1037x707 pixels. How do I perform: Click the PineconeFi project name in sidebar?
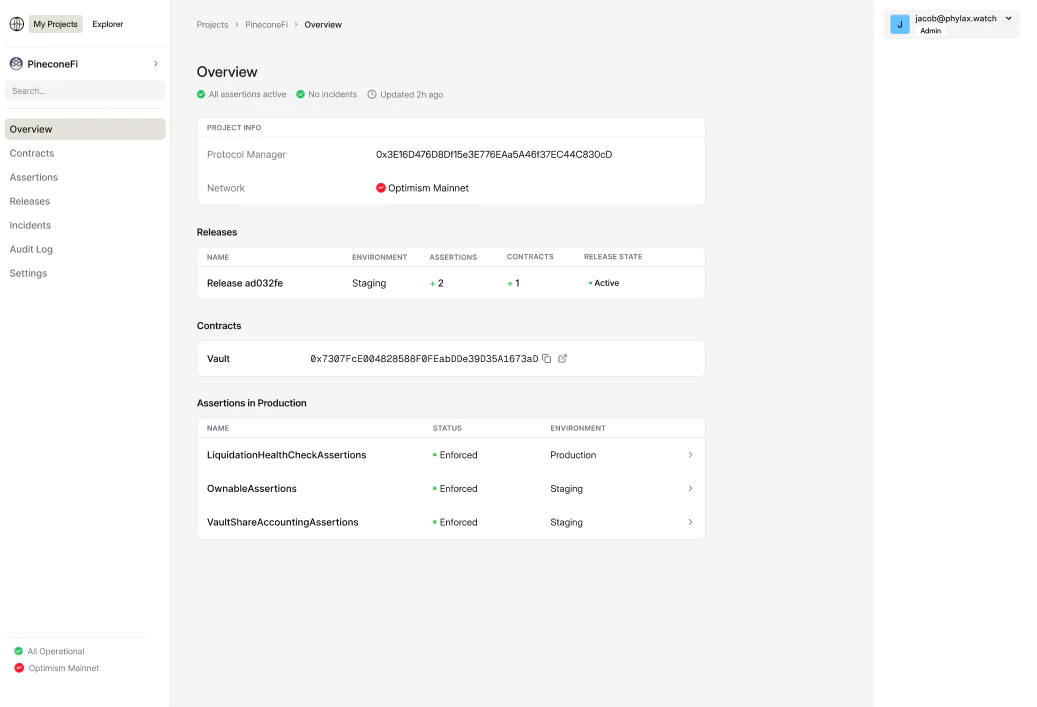52,63
